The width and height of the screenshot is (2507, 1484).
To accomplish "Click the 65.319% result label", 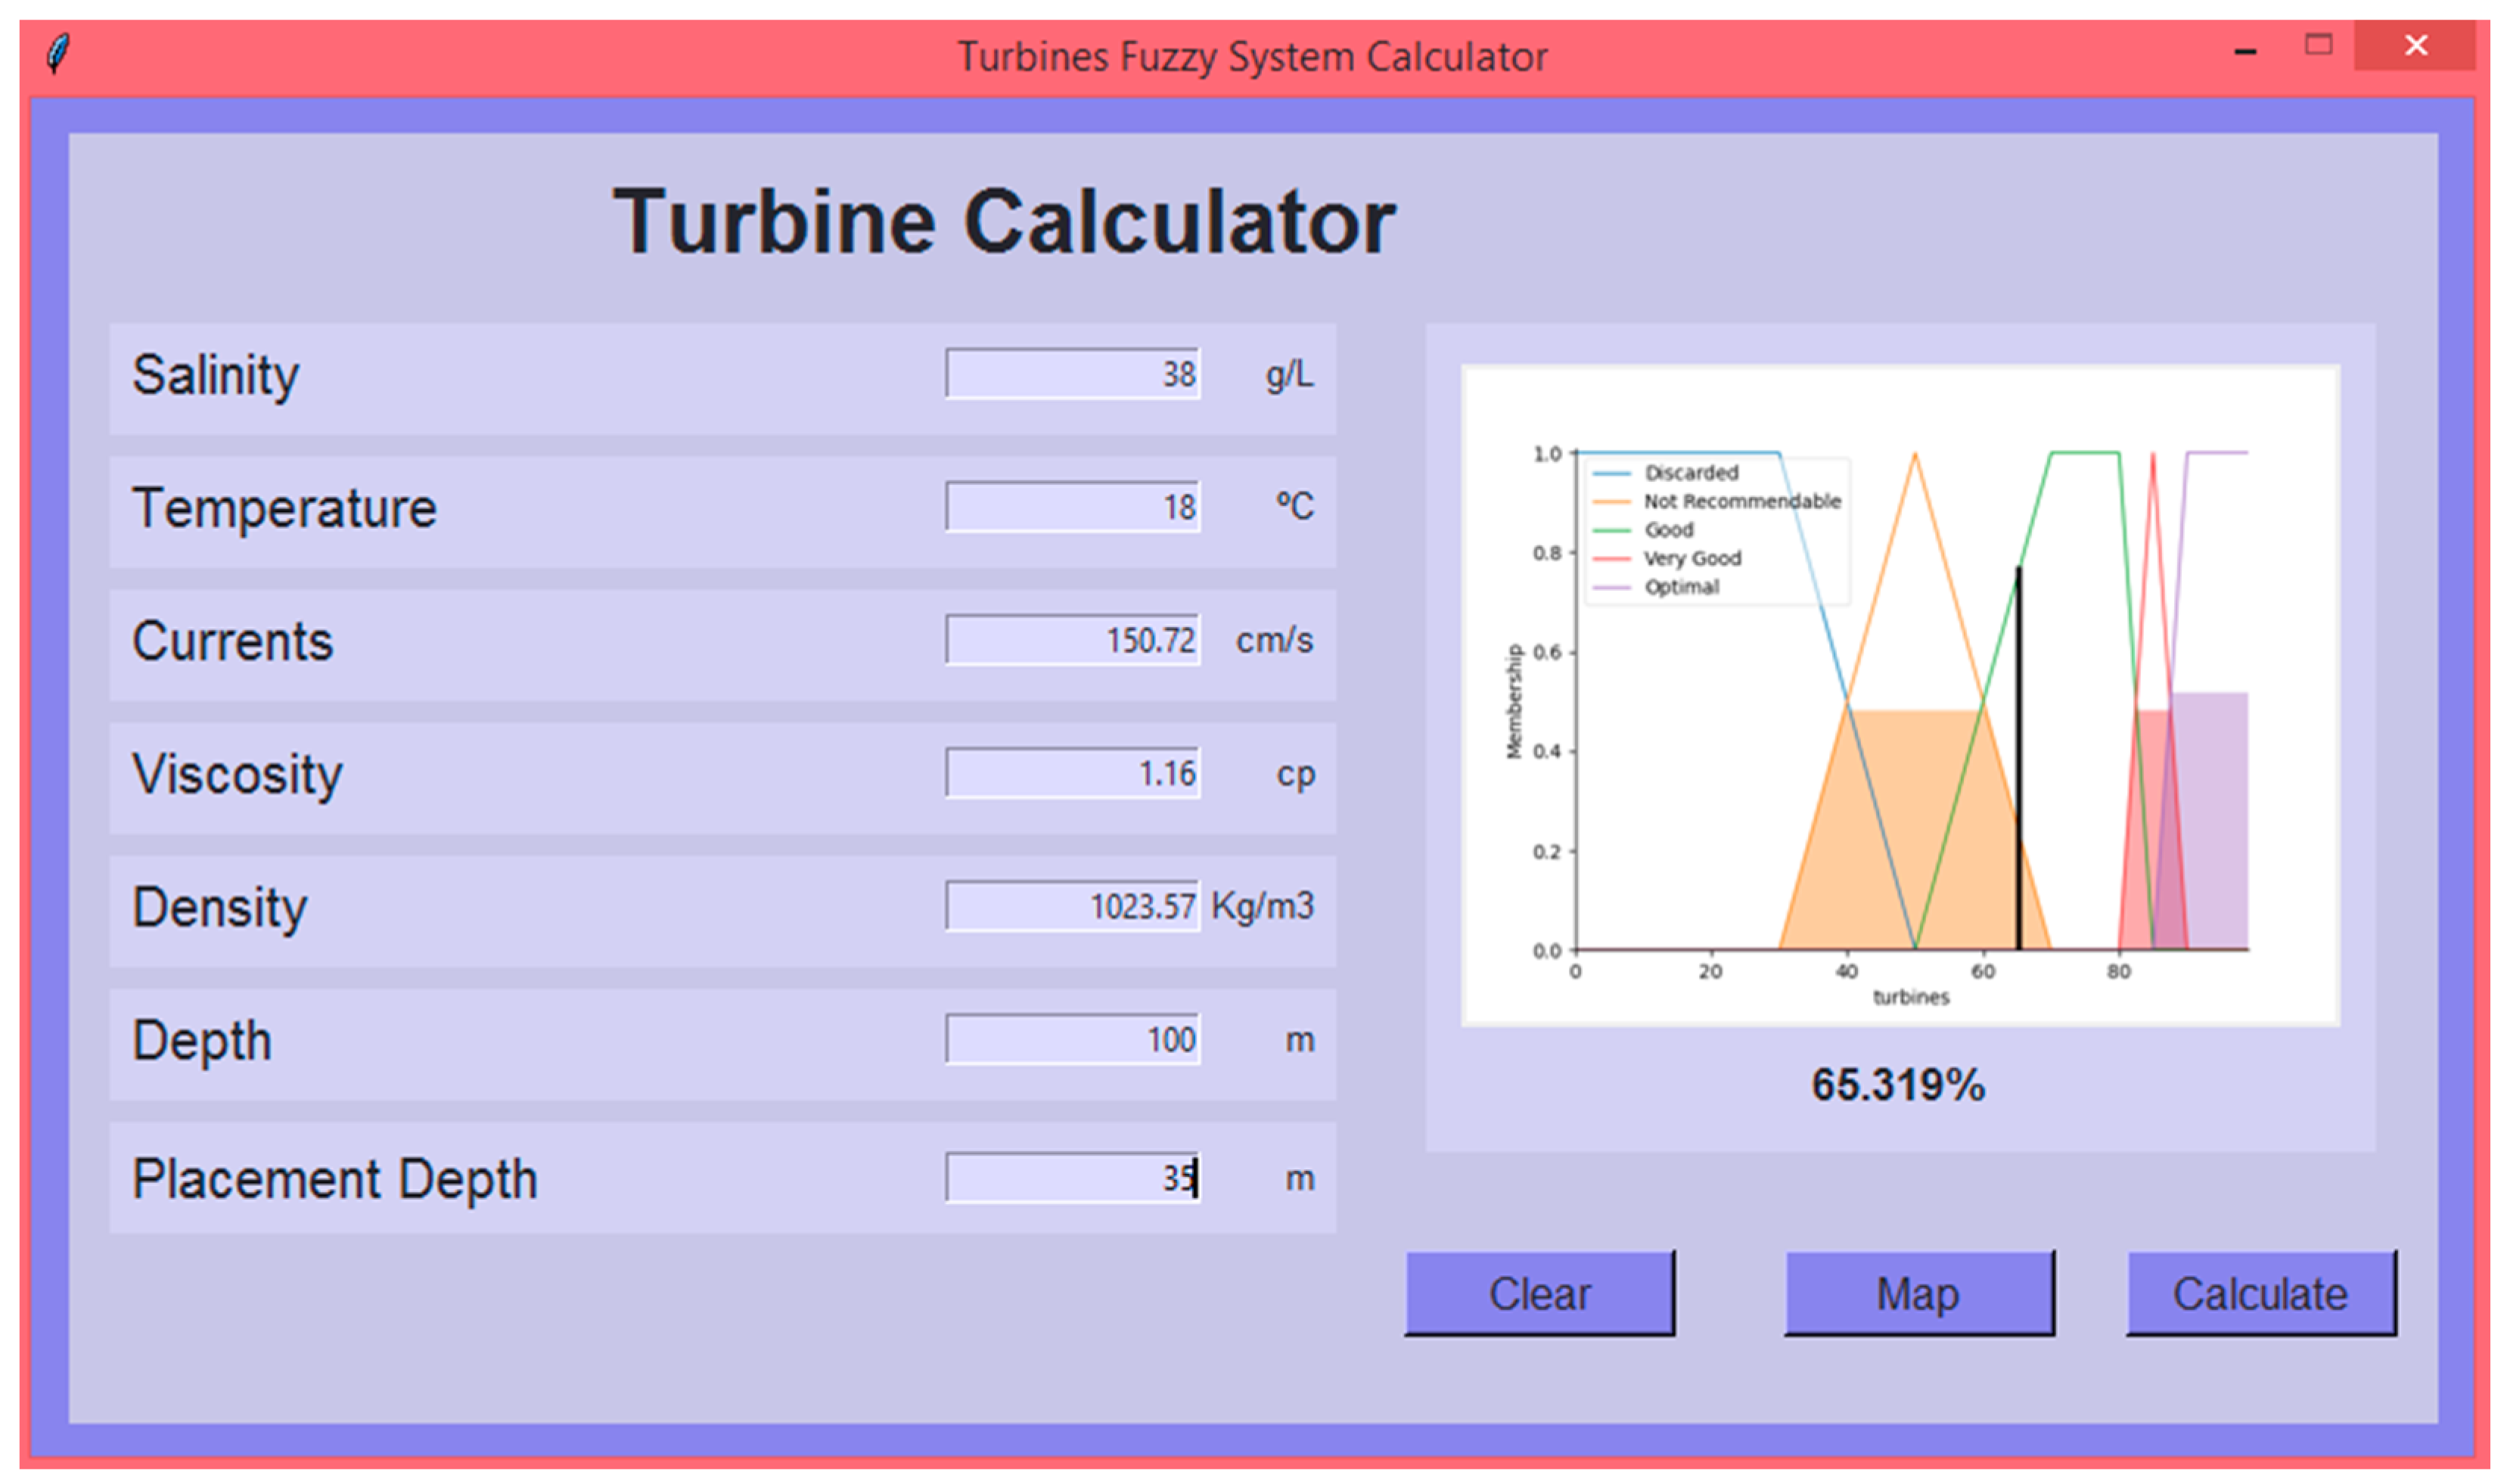I will point(1897,1085).
